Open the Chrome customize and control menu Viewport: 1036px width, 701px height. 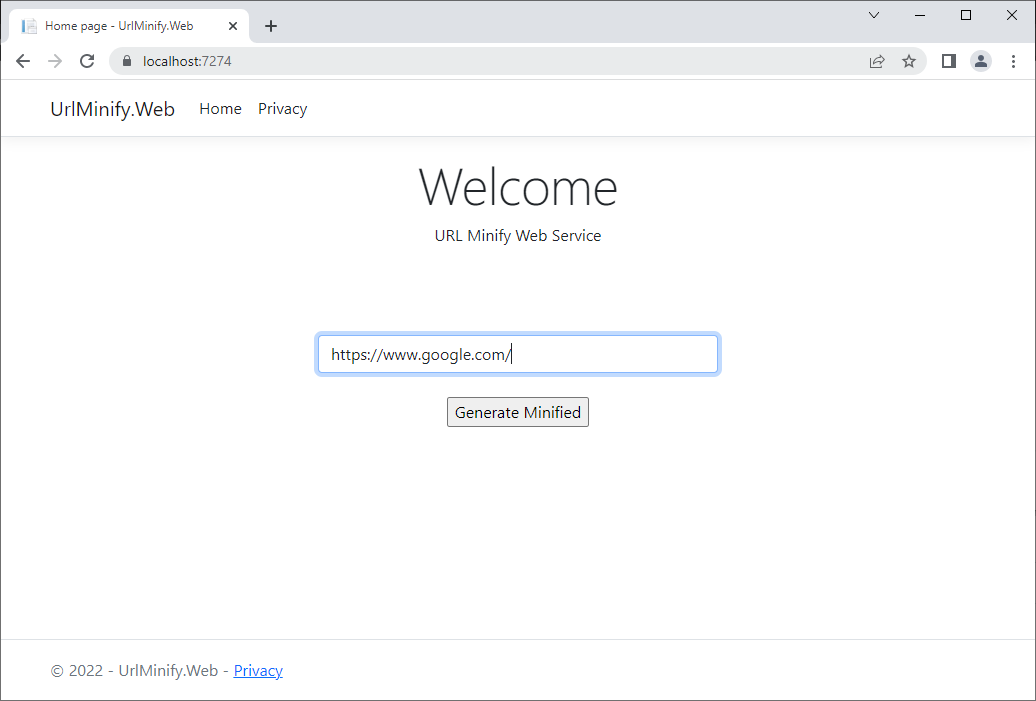[1014, 61]
